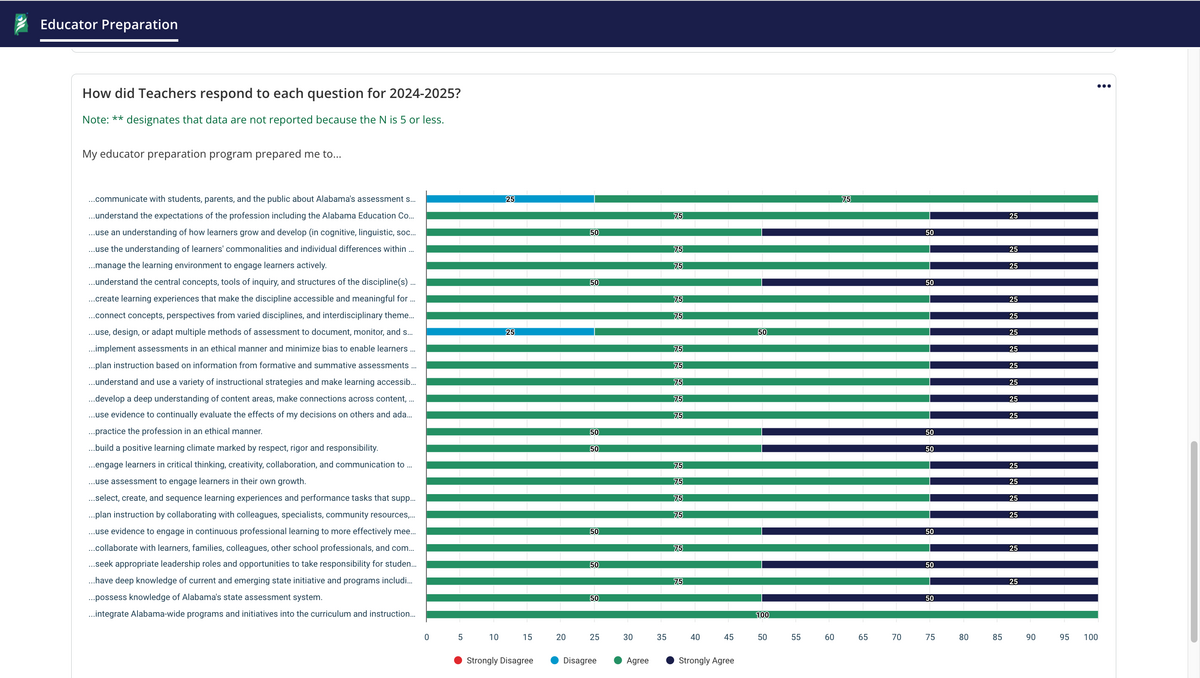Click the Agree bar in 'communicate with students' row
The height and width of the screenshot is (678, 1200).
coord(846,199)
